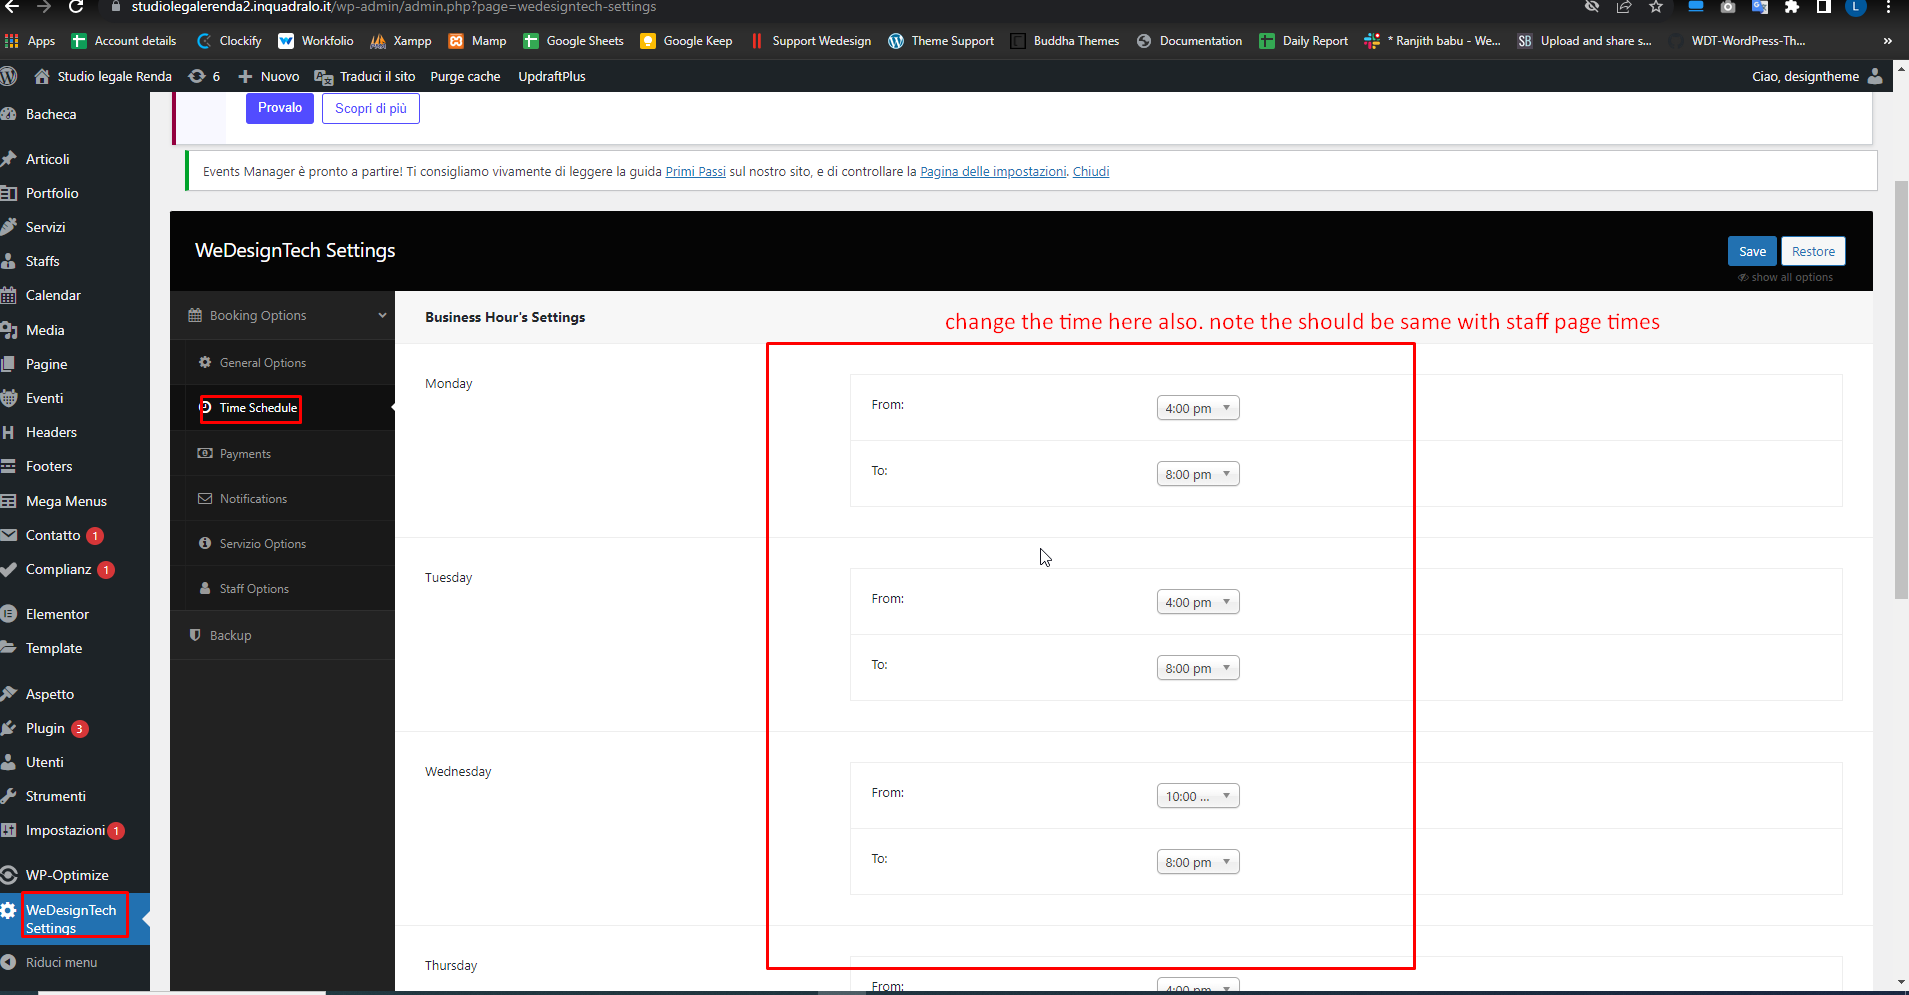Collapse sidebar with Riduci menu
This screenshot has width=1909, height=995.
point(50,963)
